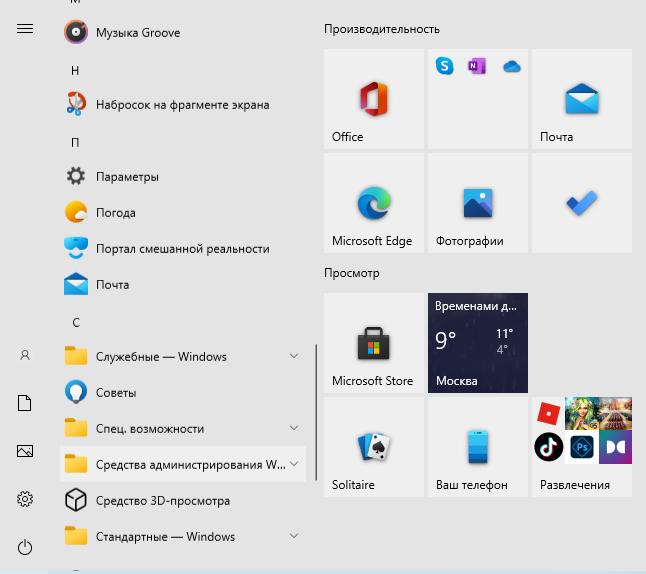
Task: Open the Стандартные — Windows folder row
Action: [183, 537]
